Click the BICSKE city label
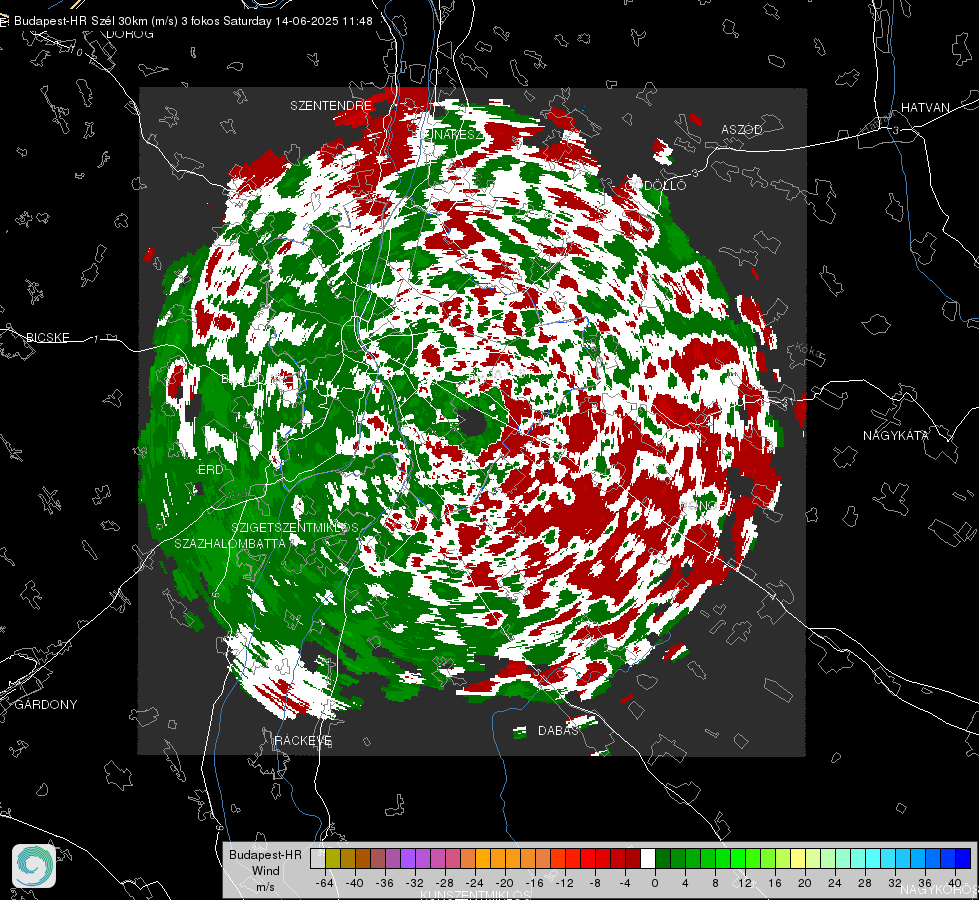Image resolution: width=979 pixels, height=900 pixels. point(47,337)
